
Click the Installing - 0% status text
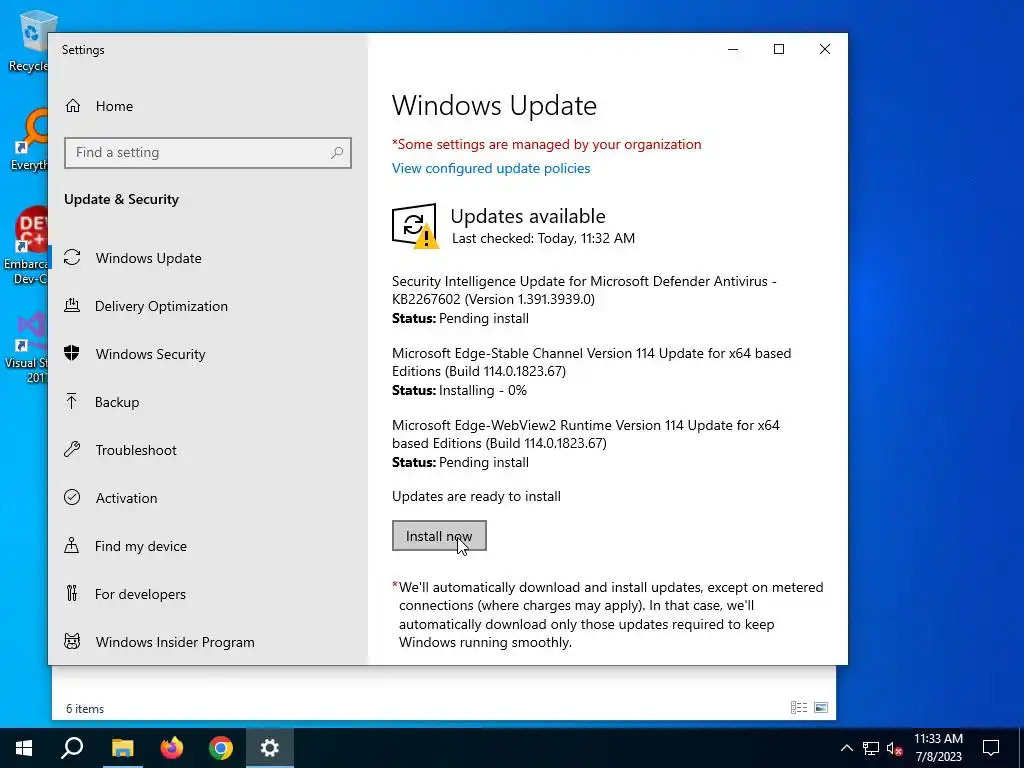pos(483,390)
